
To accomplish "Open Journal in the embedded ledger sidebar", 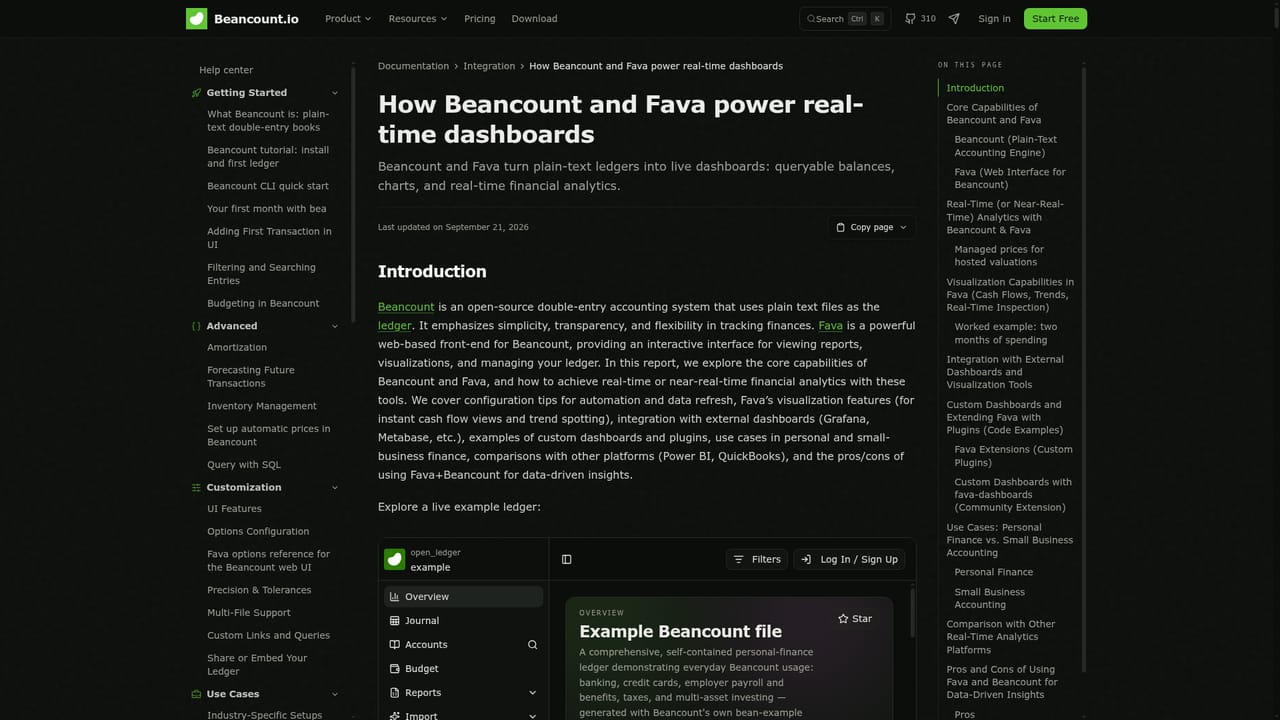I will coord(463,621).
